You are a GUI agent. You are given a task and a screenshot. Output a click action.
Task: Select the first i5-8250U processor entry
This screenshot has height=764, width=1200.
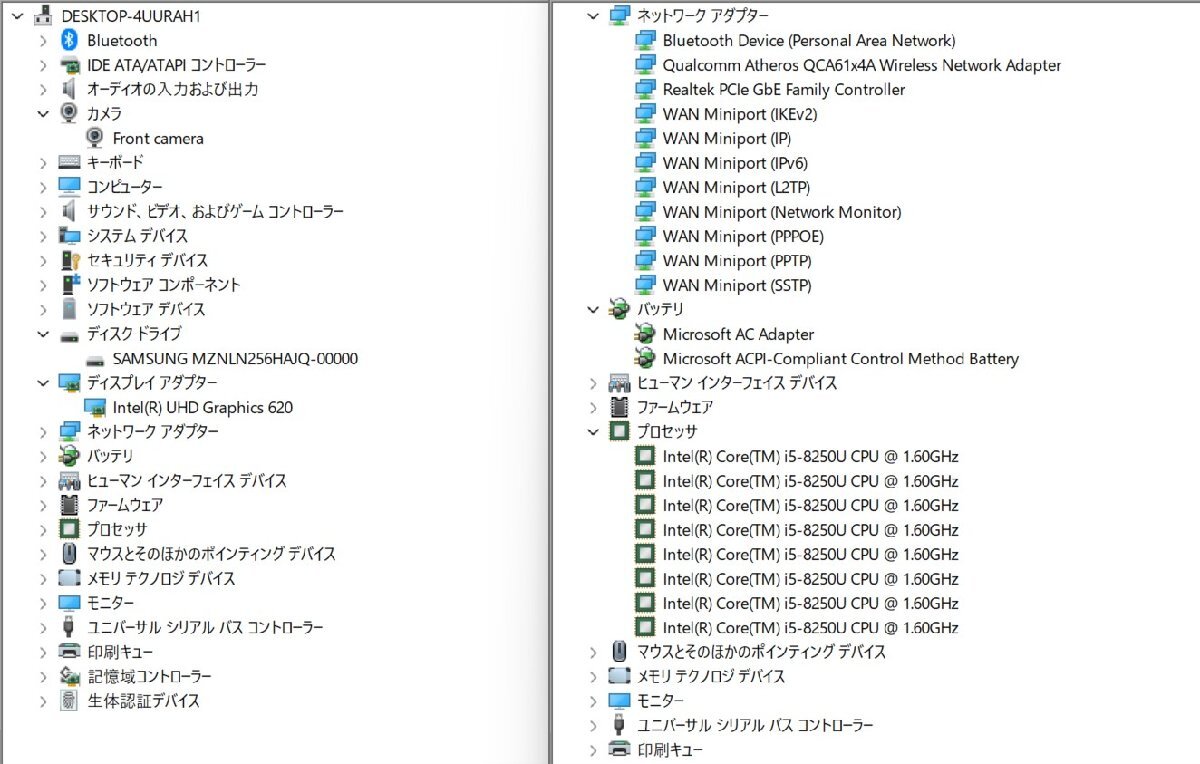(x=810, y=456)
